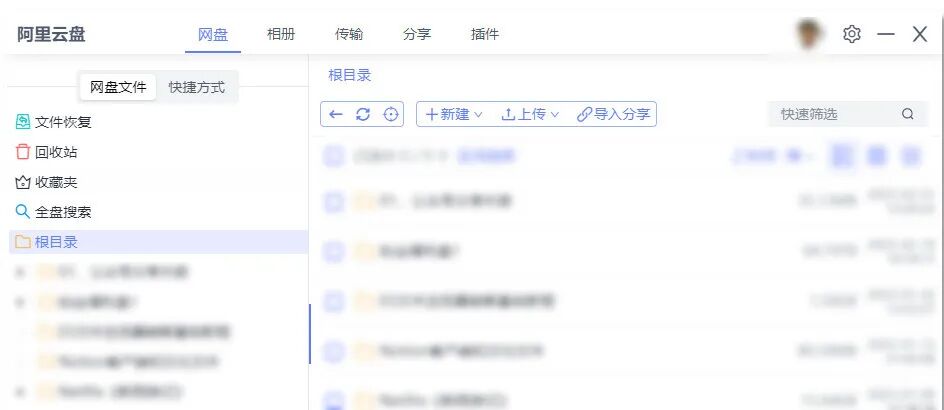944x410 pixels.
Task: Click the red recycle bin icon
Action: (x=23, y=152)
